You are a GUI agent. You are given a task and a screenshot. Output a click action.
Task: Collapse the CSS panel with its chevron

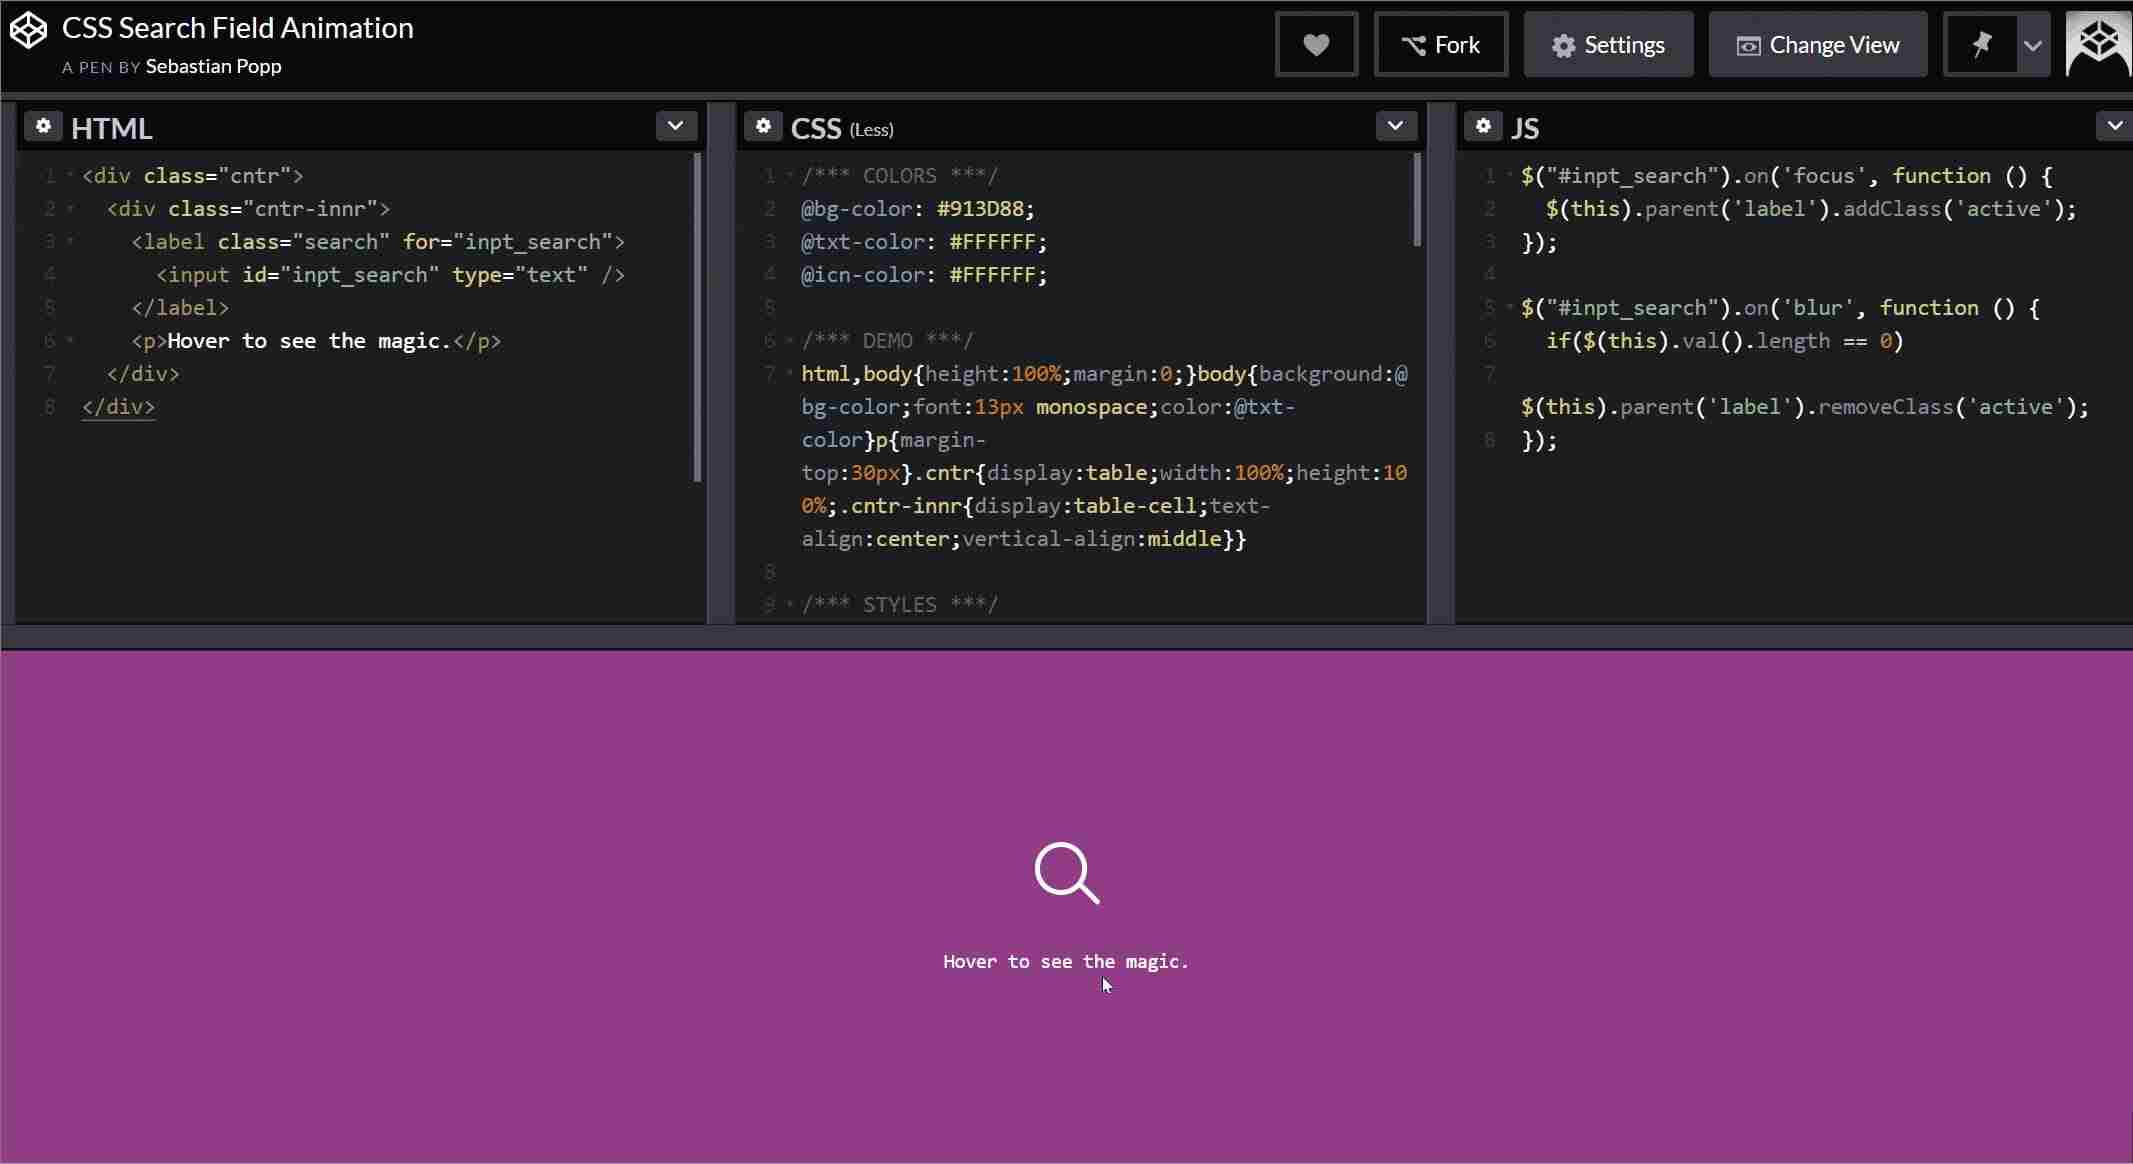1395,126
